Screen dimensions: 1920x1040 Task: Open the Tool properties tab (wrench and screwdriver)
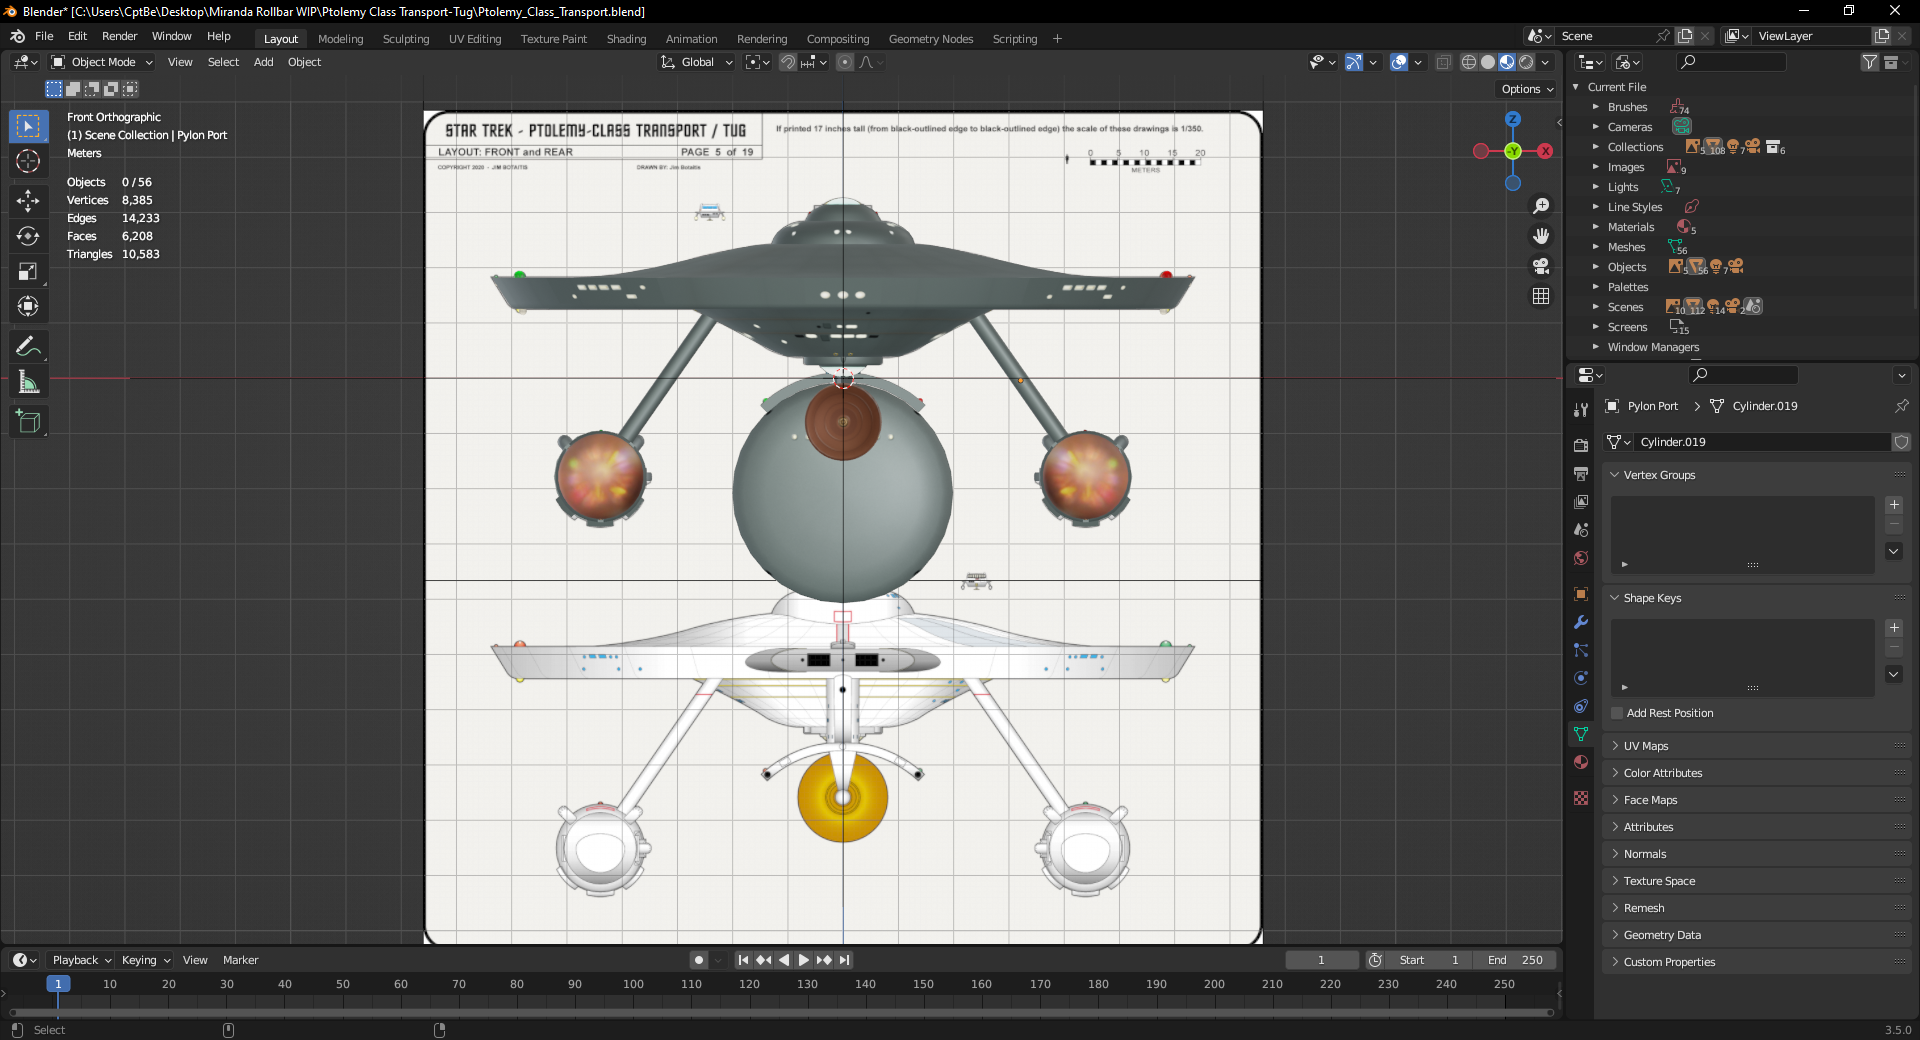coord(1581,410)
